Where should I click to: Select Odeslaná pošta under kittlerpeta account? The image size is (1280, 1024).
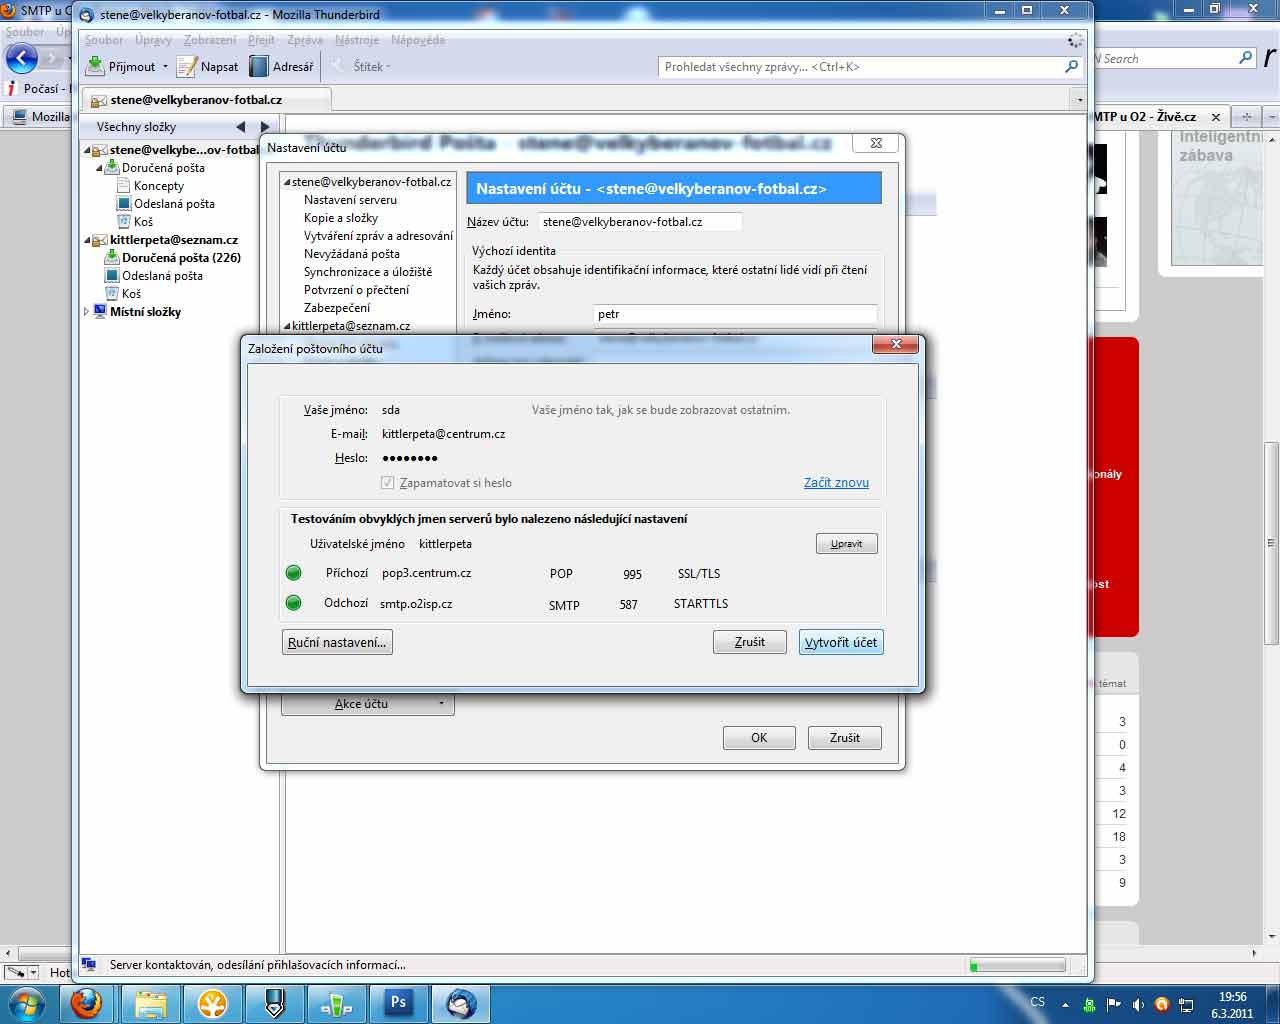[162, 276]
